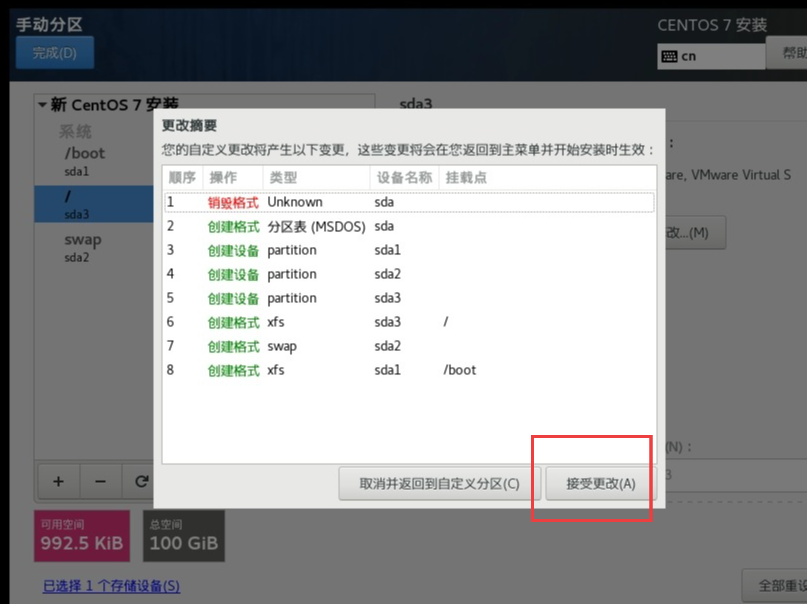Select row 6 创建格式 xfs sda3
The width and height of the screenshot is (807, 604).
point(409,322)
